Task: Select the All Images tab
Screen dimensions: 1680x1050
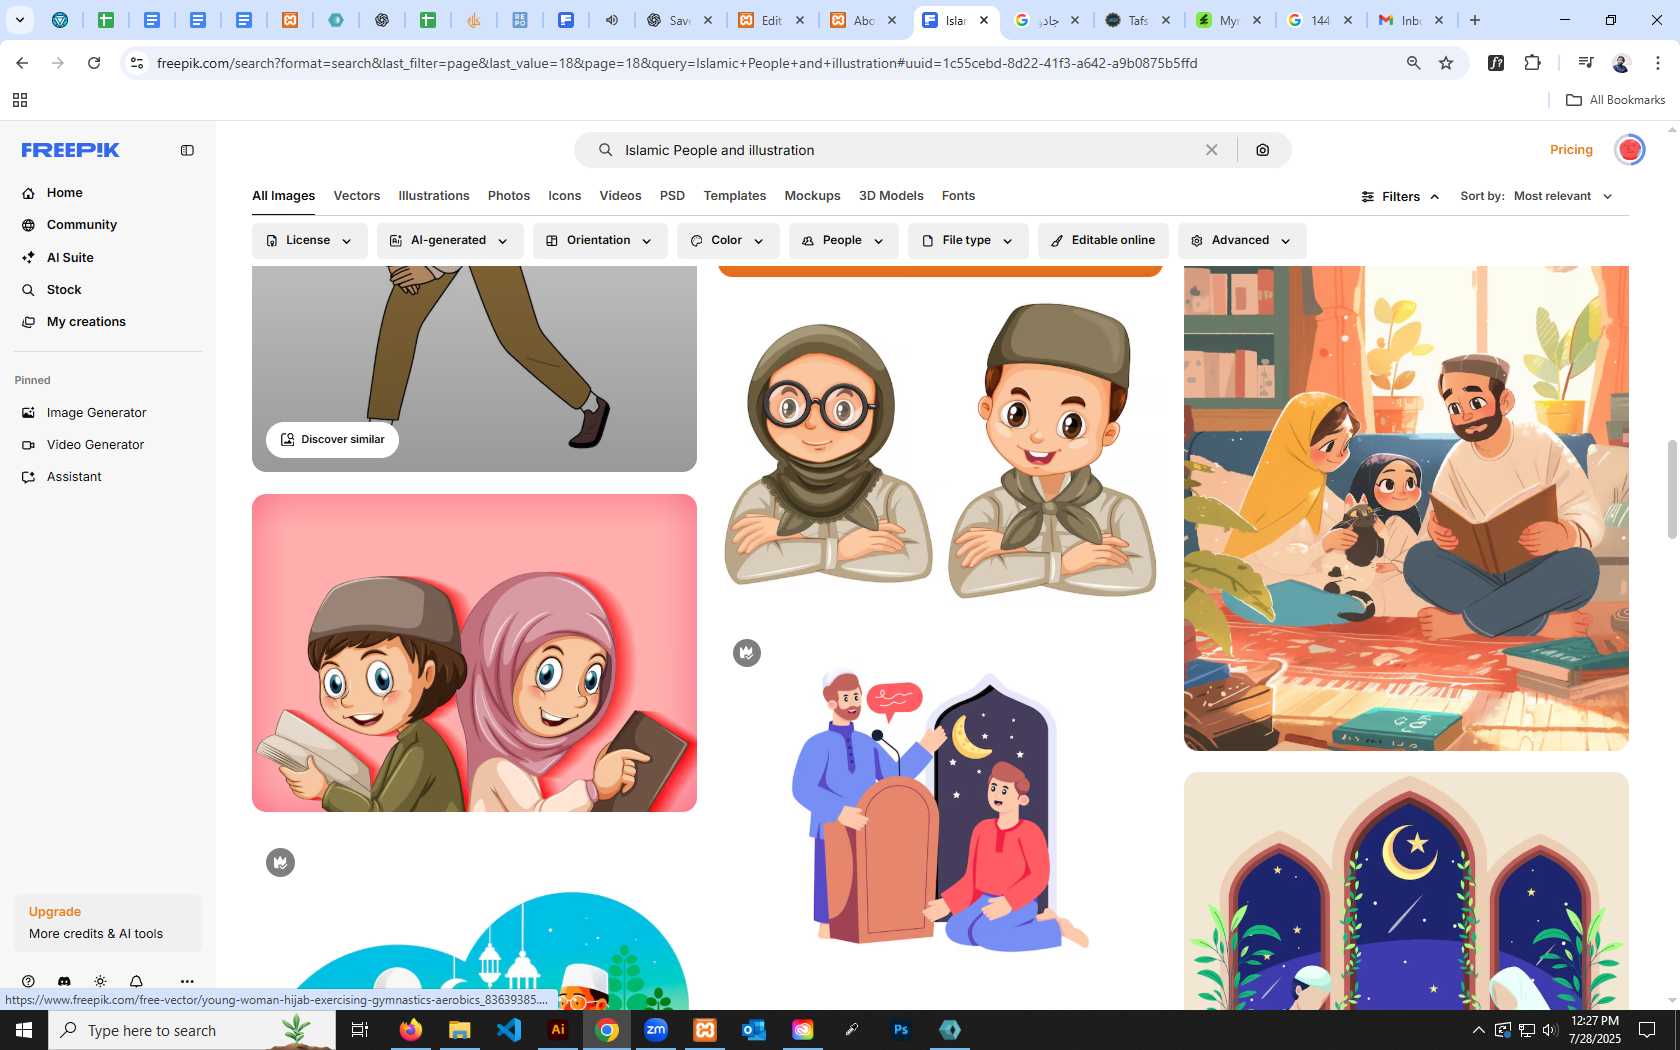Action: tap(283, 196)
